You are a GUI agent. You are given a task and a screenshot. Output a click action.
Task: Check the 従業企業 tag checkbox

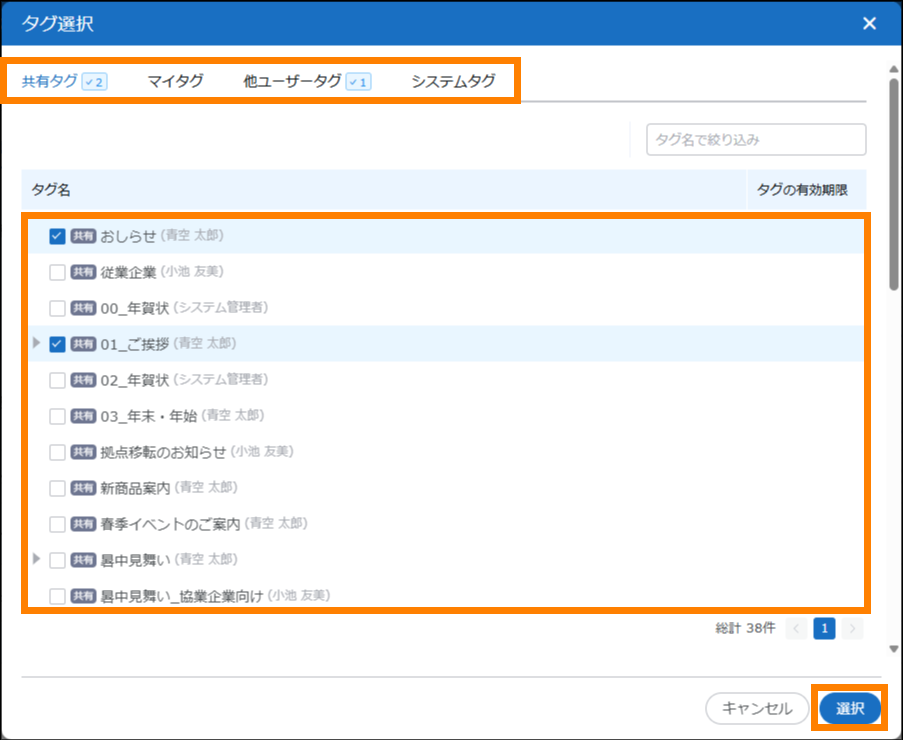tap(57, 272)
